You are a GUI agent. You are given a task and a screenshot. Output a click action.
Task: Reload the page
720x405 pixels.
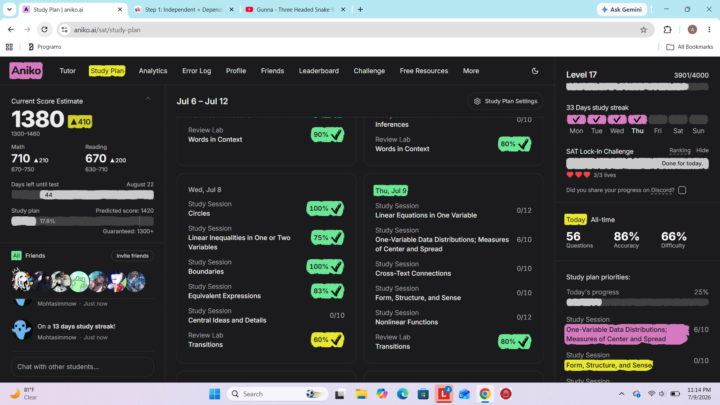(x=45, y=30)
